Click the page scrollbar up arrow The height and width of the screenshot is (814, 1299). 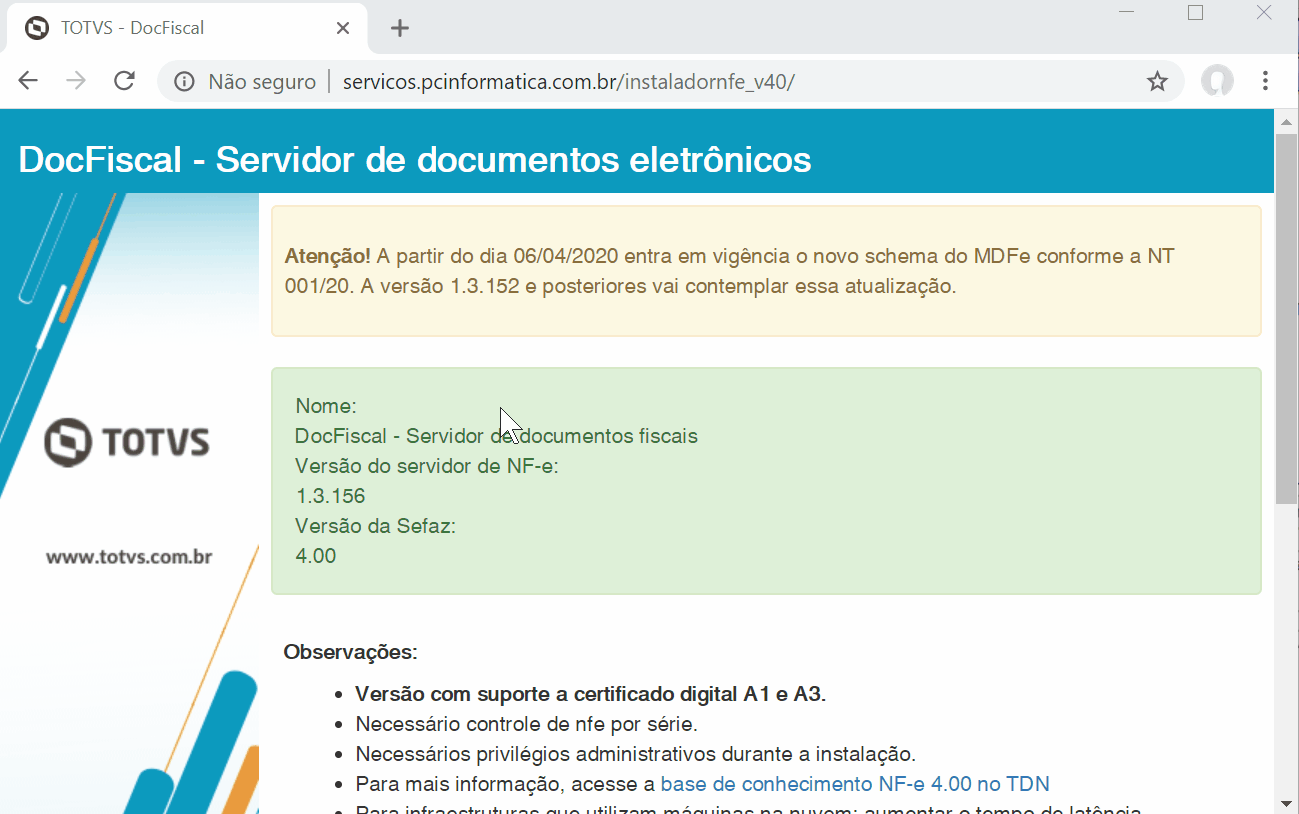click(1287, 121)
